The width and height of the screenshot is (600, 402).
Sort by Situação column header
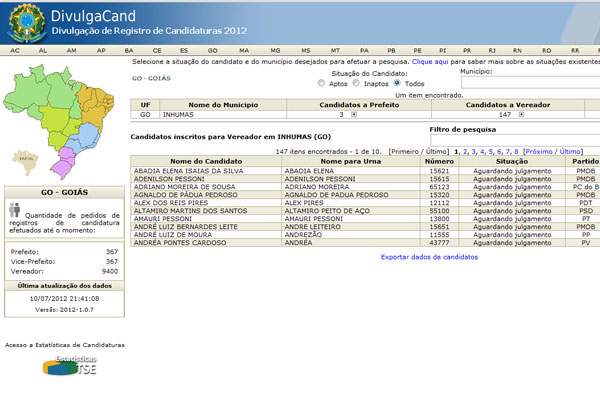click(x=512, y=161)
